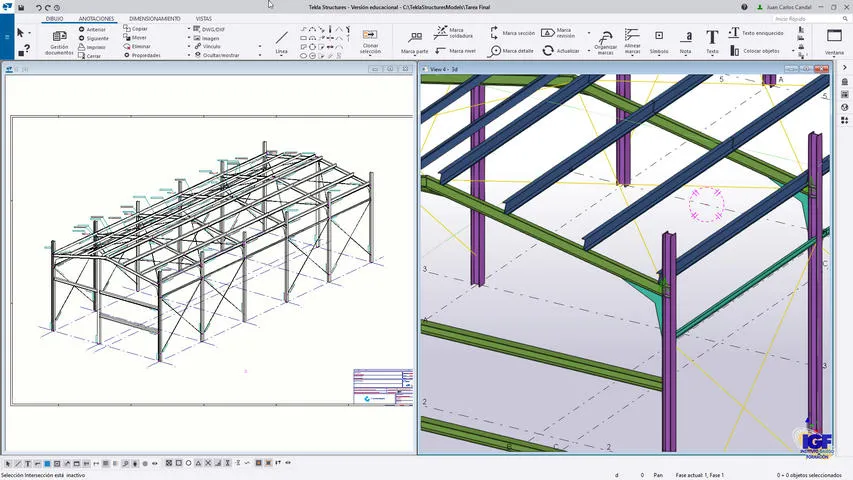This screenshot has height=480, width=853.
Task: Expand DWG/DXF dropdown
Action: (189, 29)
